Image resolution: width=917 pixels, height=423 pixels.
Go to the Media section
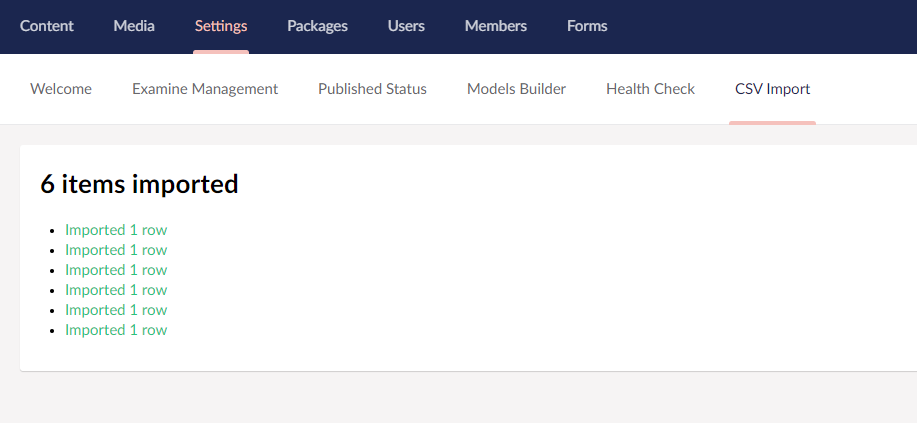pyautogui.click(x=134, y=26)
